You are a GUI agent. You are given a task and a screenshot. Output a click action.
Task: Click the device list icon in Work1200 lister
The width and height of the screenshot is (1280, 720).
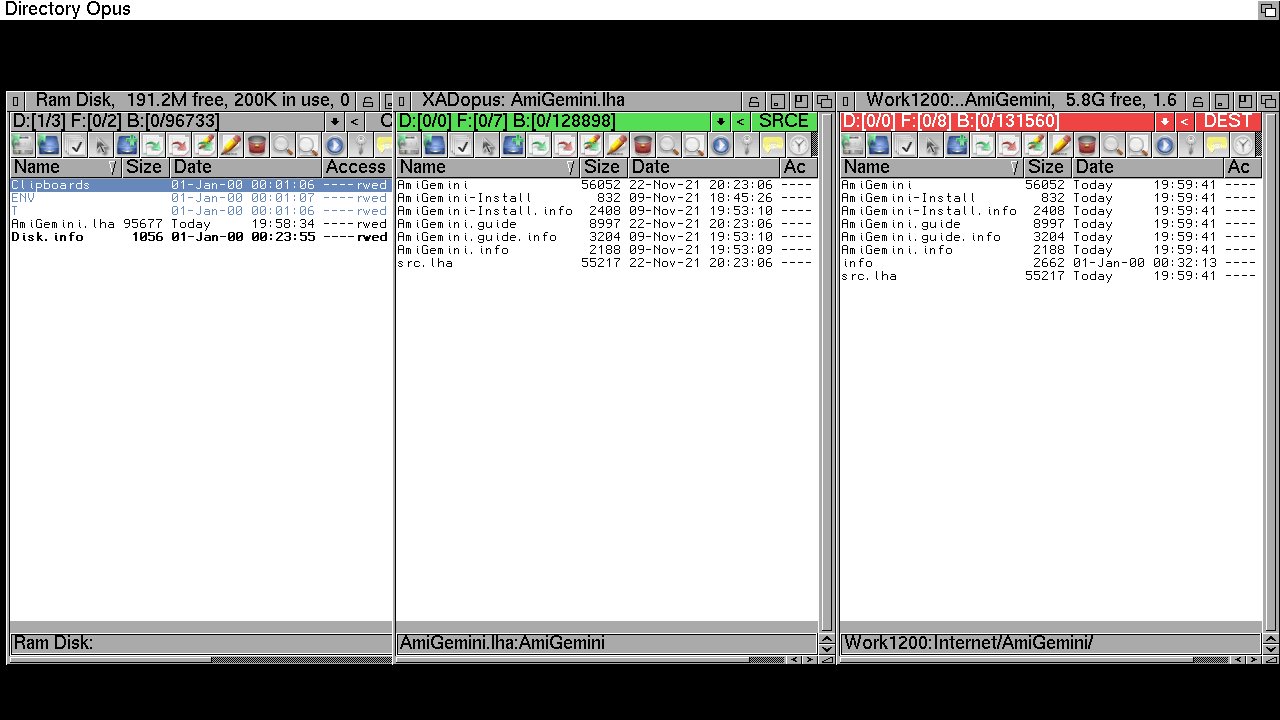(852, 145)
